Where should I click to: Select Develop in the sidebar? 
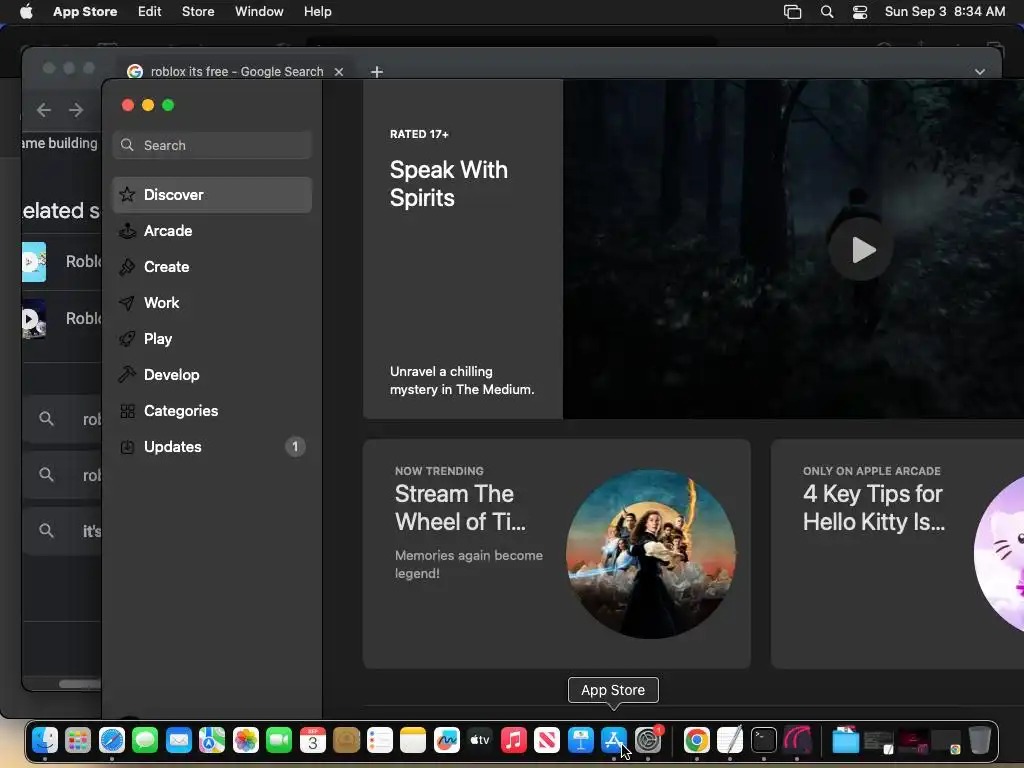(212, 374)
